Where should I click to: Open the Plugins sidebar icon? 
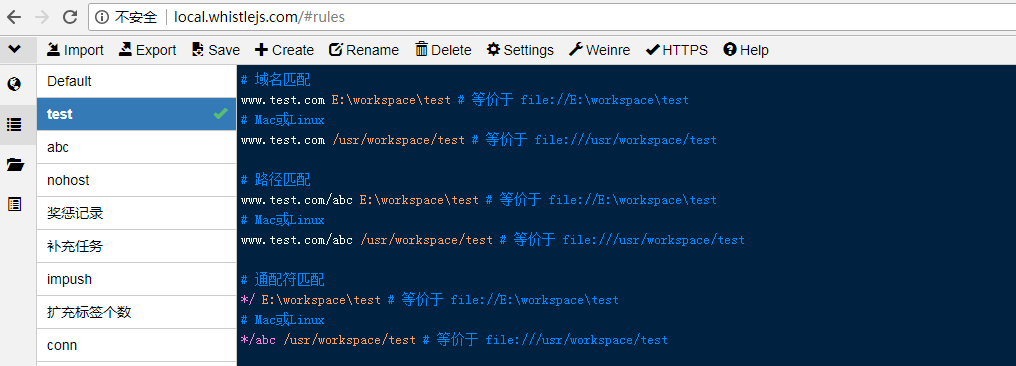click(14, 205)
